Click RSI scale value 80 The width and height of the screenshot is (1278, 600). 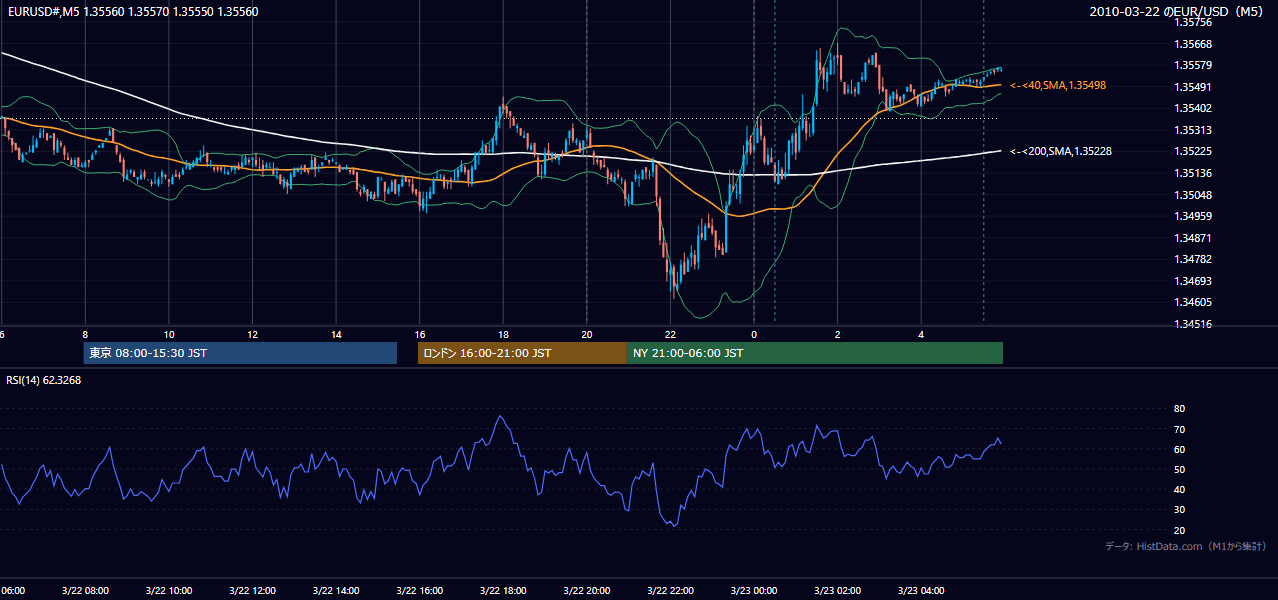click(1179, 409)
